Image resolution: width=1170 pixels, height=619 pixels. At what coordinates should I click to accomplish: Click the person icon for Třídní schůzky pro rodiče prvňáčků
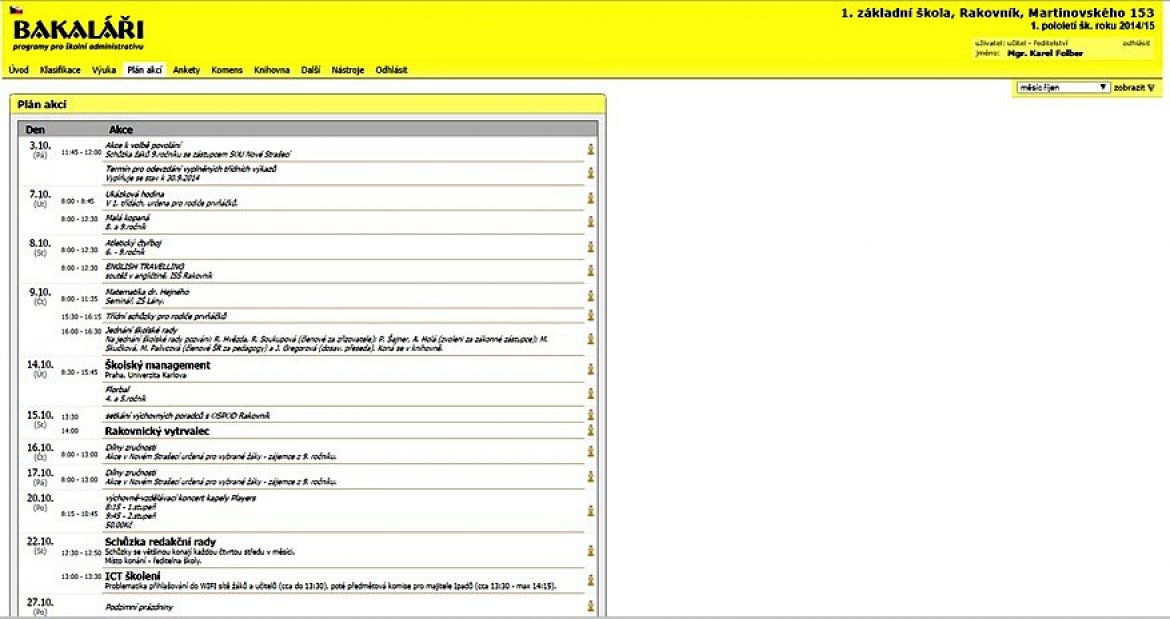[x=590, y=315]
